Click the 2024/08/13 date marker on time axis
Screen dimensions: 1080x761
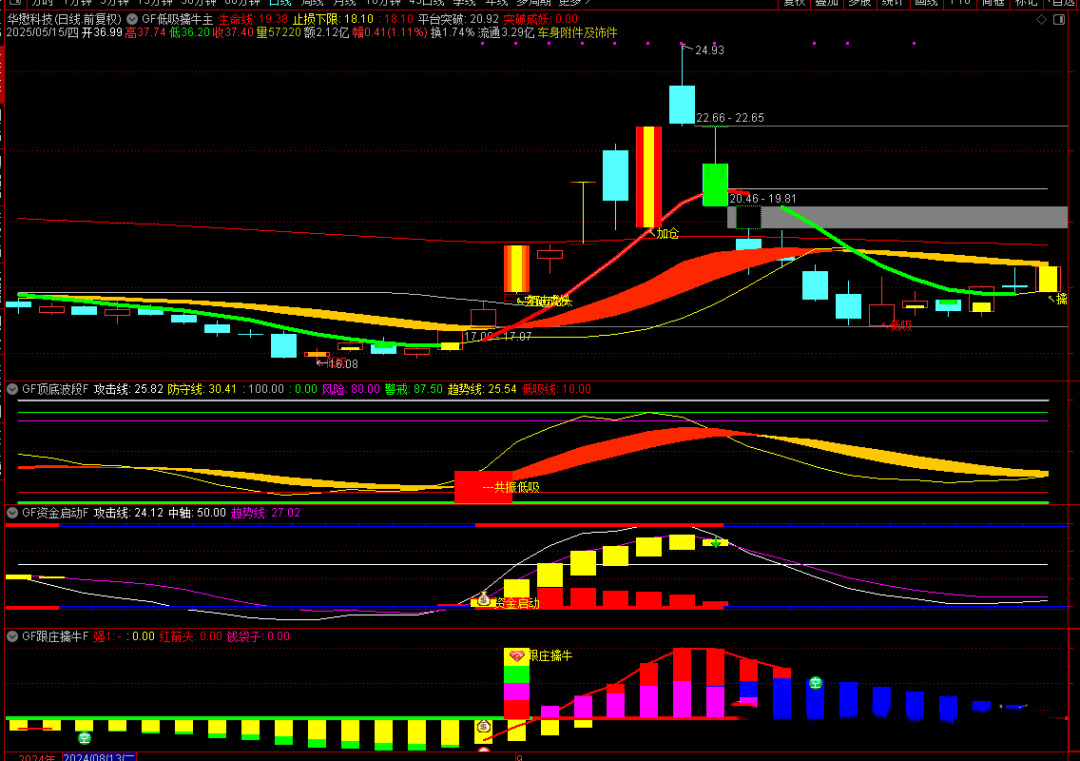(x=99, y=756)
